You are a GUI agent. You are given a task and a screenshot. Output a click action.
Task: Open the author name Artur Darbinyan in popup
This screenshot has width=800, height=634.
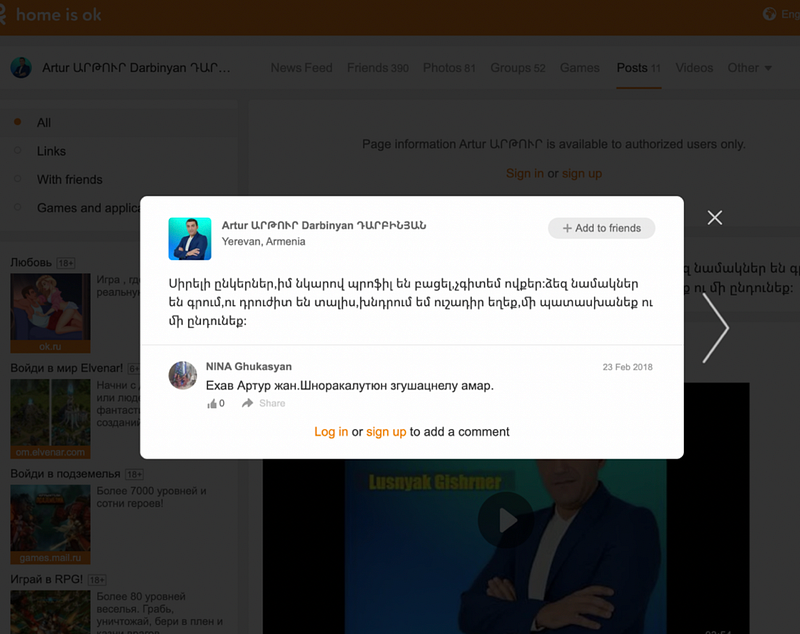[x=324, y=225]
